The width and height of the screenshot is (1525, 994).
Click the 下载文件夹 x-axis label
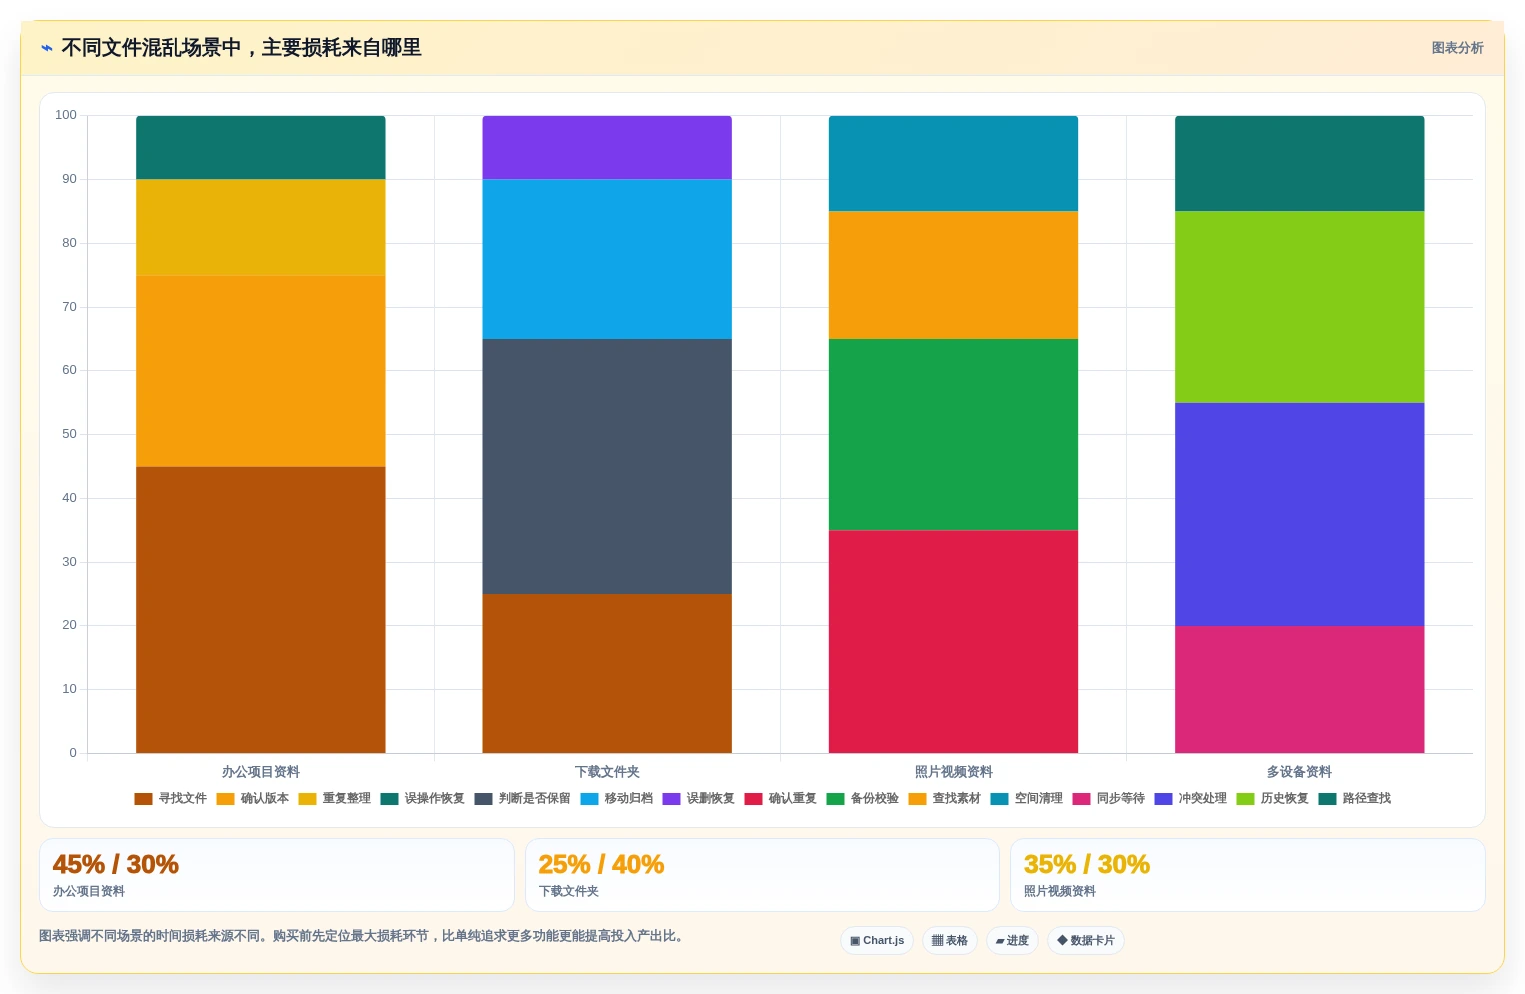607,772
